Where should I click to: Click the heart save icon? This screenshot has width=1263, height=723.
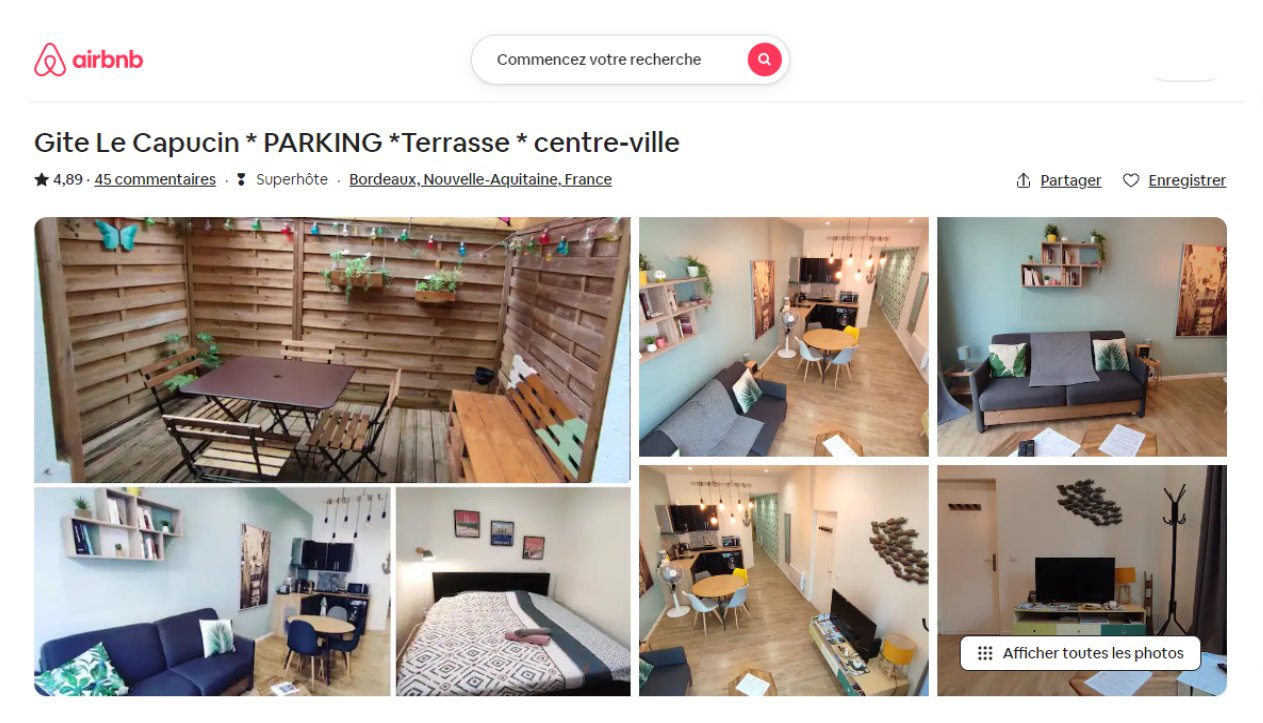tap(1131, 180)
